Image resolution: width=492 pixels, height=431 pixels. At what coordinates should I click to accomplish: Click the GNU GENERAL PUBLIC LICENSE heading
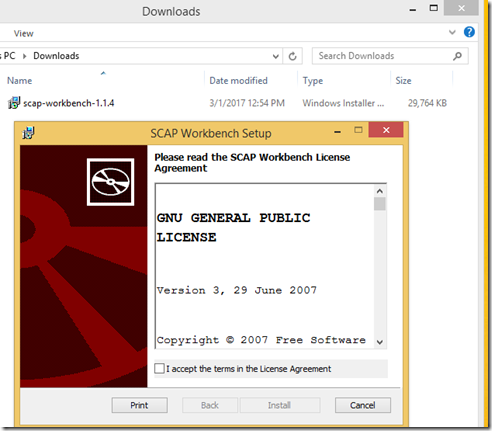click(x=233, y=227)
